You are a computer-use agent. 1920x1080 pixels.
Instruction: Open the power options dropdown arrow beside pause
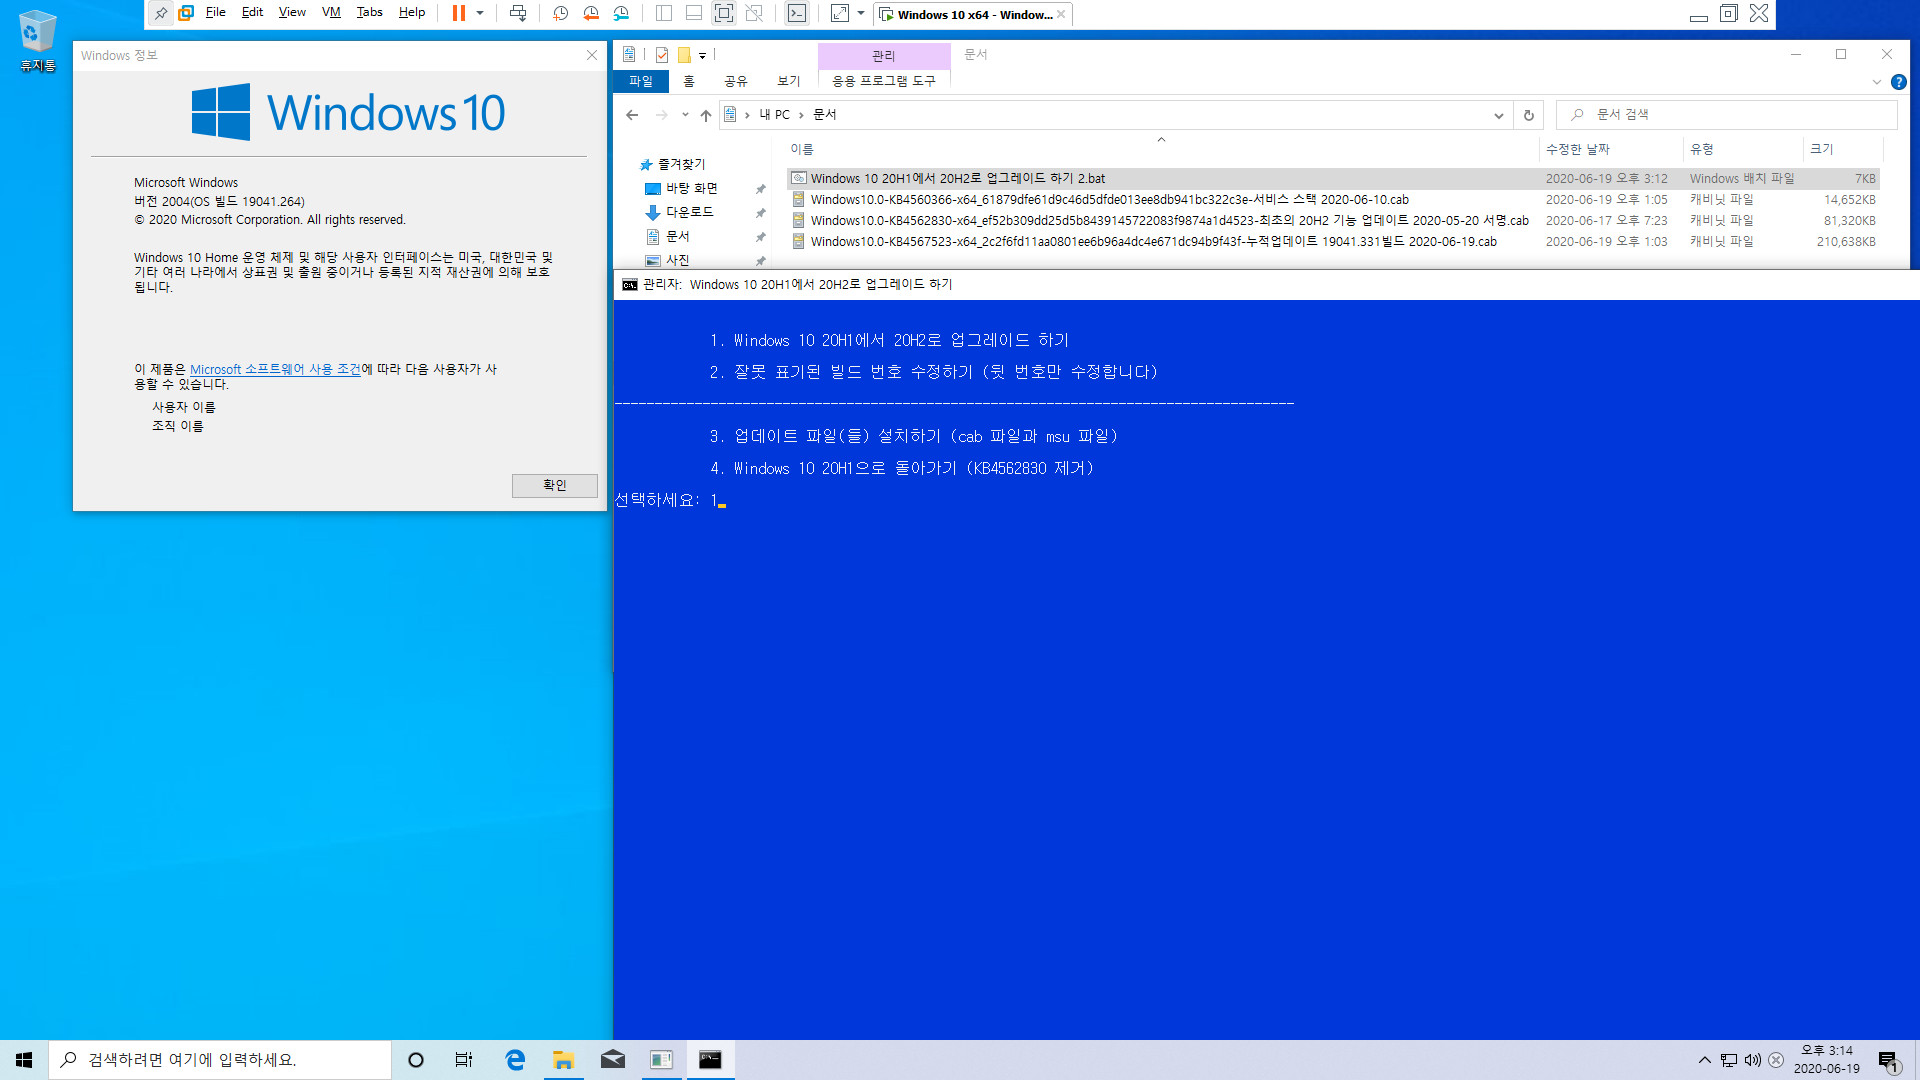tap(480, 13)
